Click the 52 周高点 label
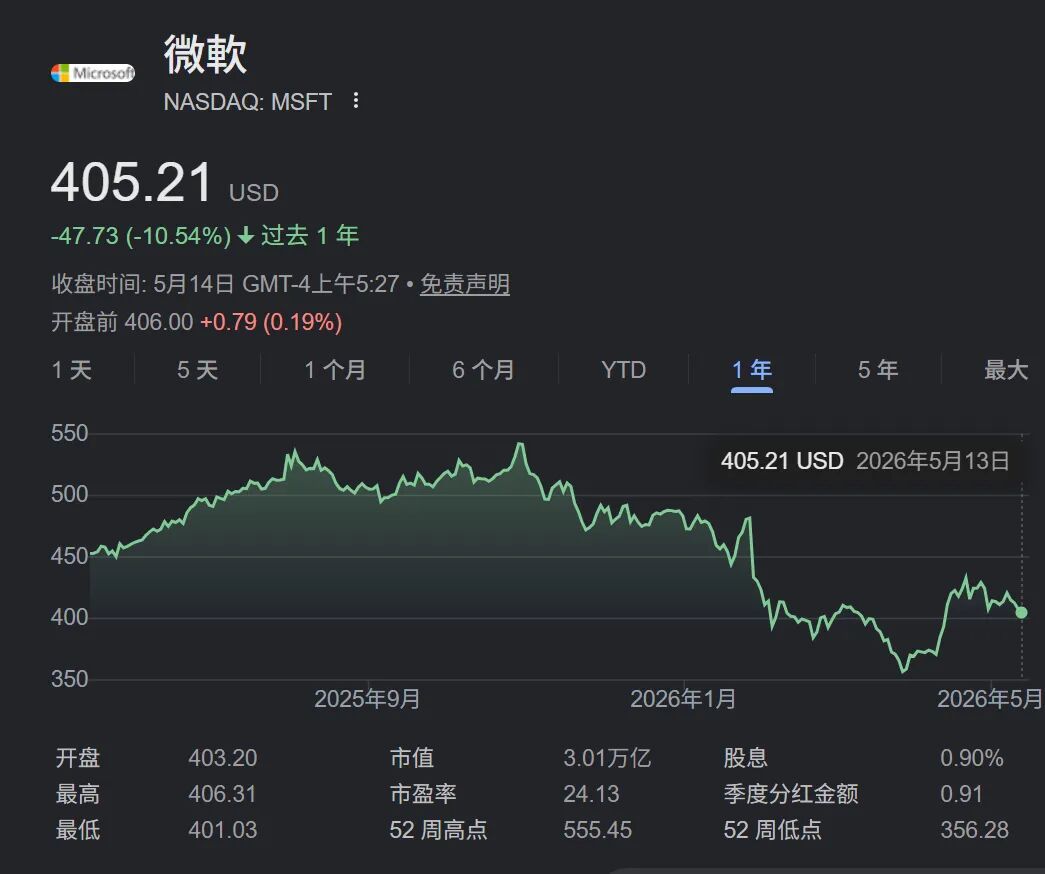This screenshot has height=874, width=1045. [x=439, y=830]
